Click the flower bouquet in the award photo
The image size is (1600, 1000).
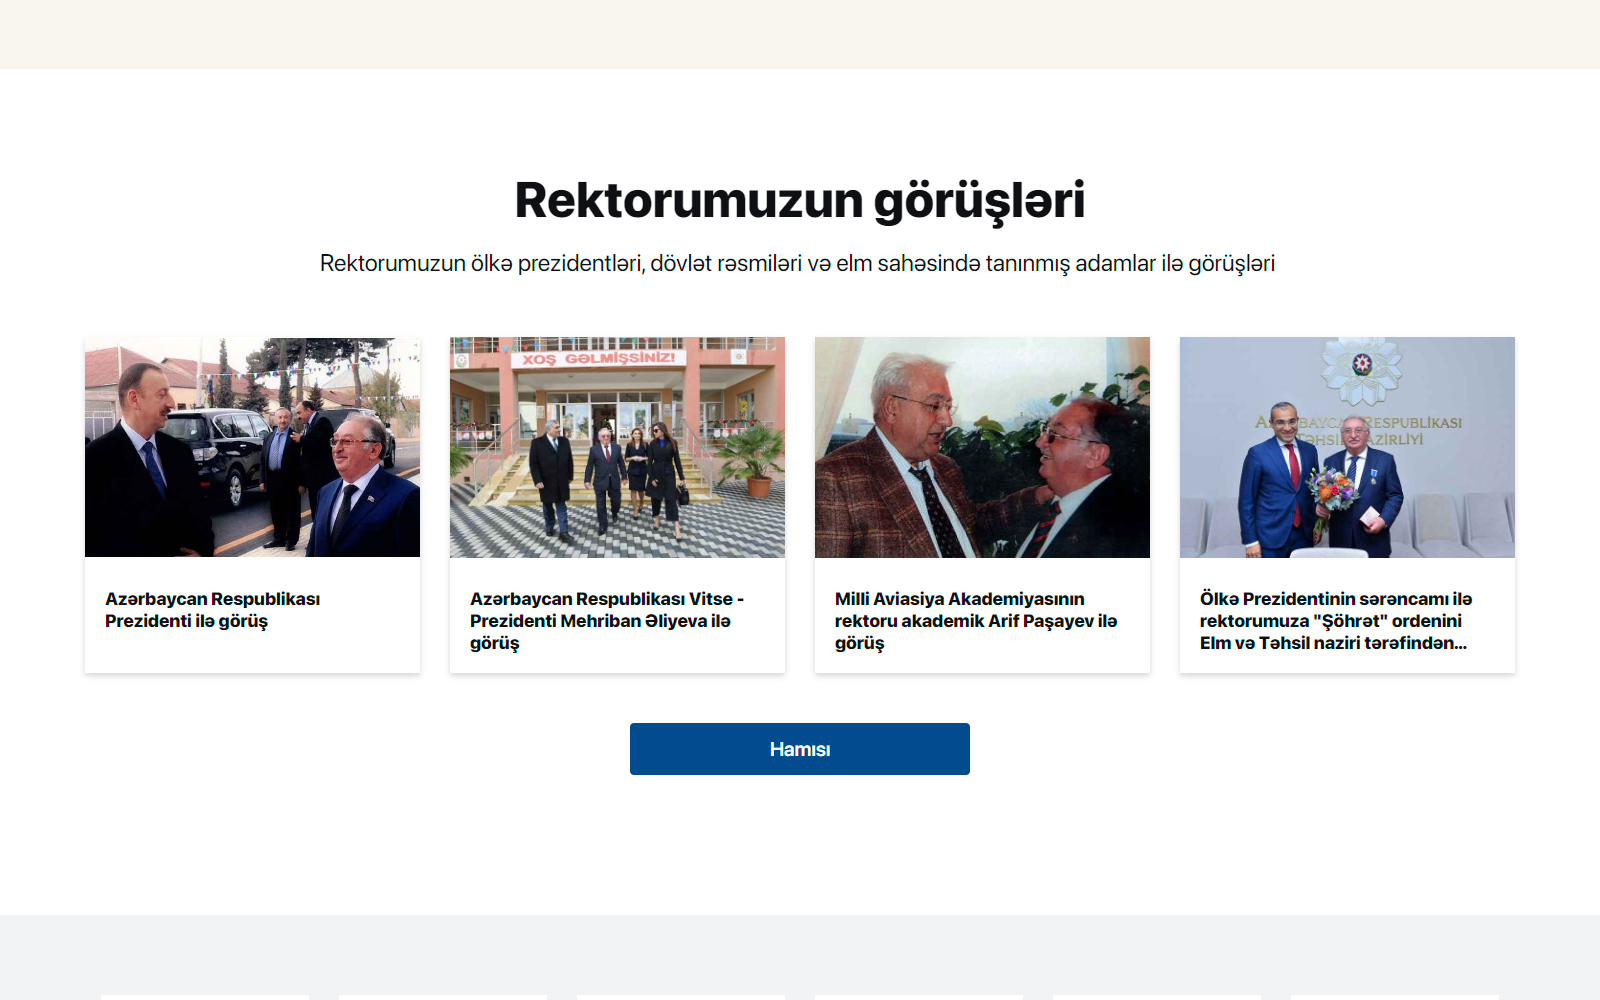click(x=1334, y=491)
